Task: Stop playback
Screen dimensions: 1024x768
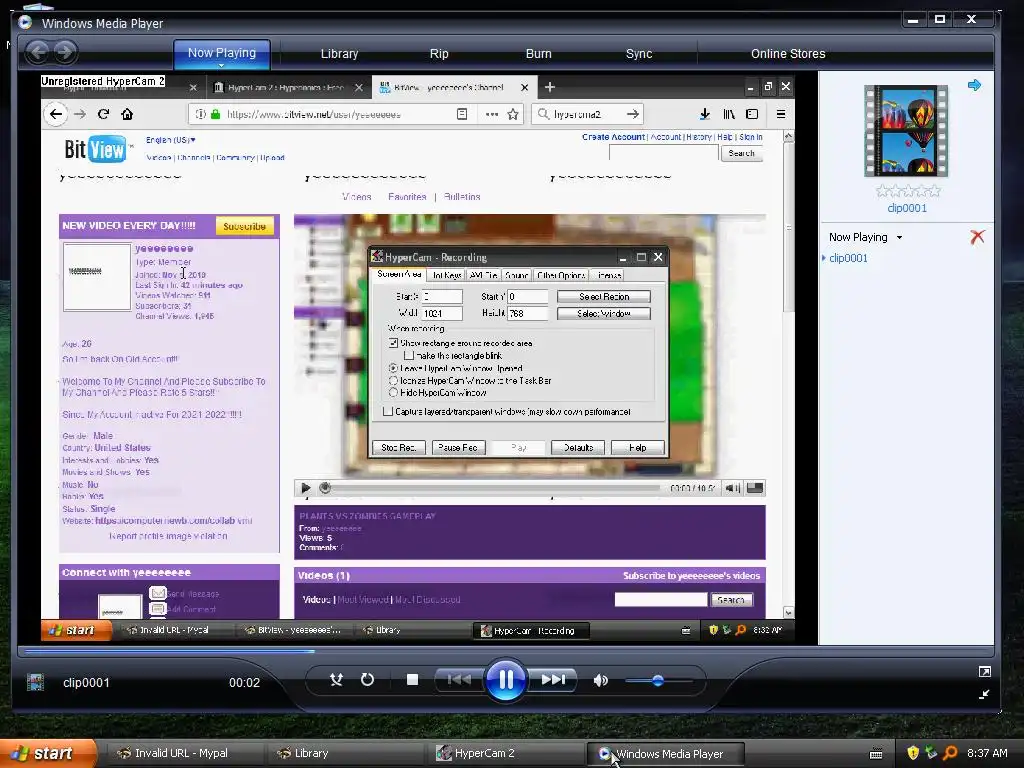Action: pos(412,680)
